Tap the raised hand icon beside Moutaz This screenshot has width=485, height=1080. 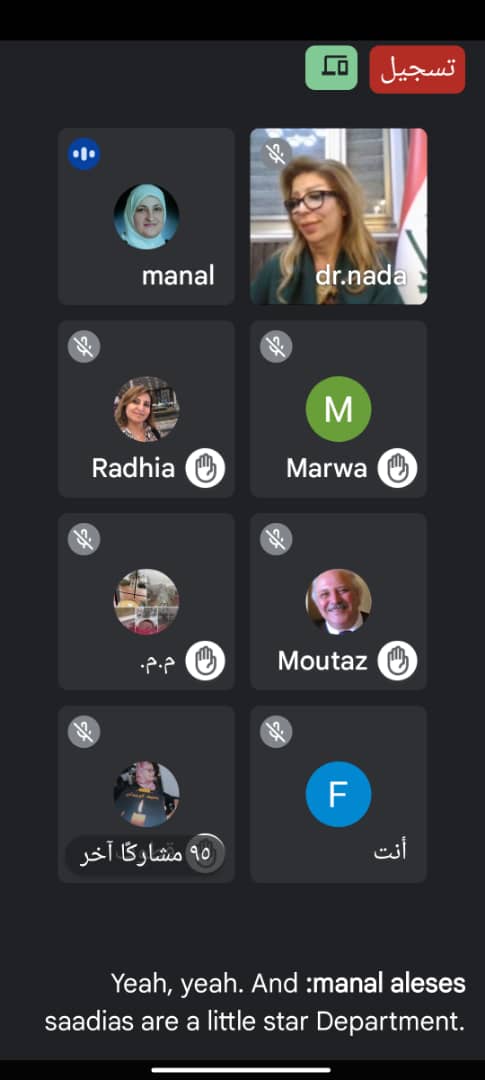(x=398, y=661)
